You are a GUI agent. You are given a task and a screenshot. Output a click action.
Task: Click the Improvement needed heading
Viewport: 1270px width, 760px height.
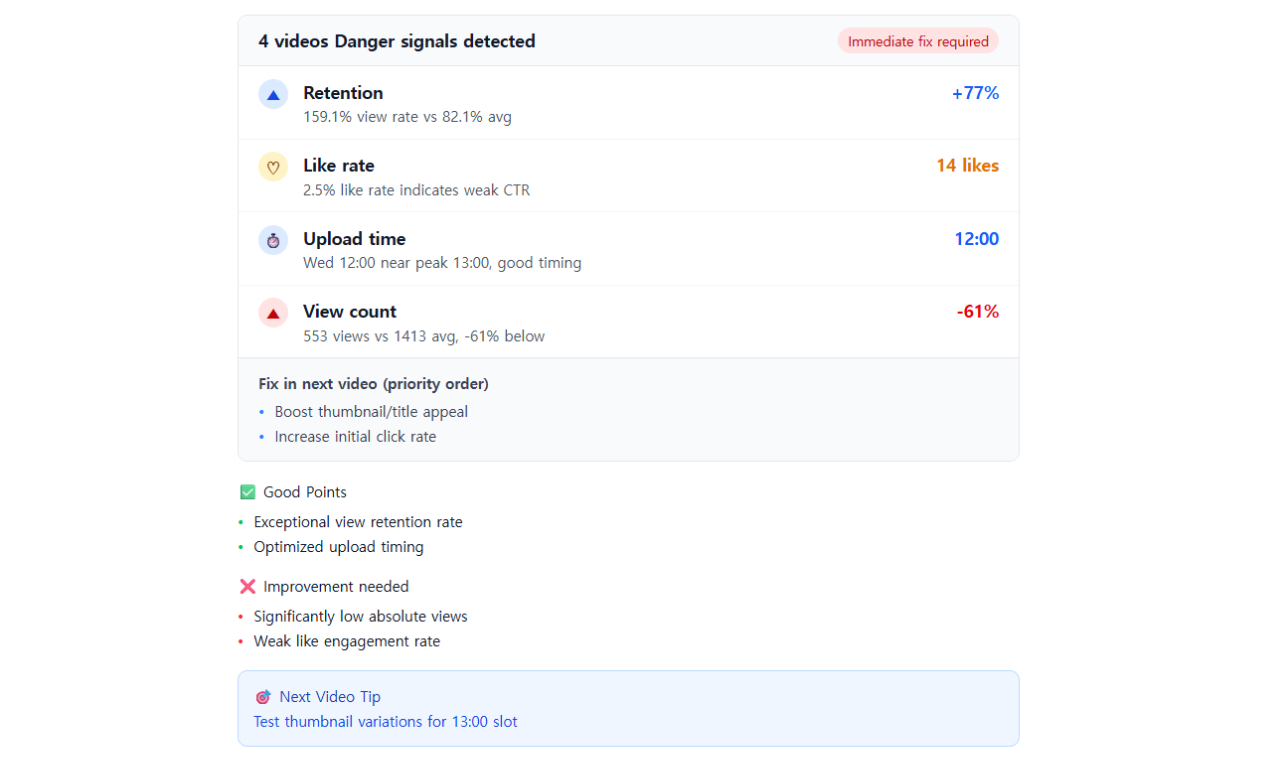(336, 587)
